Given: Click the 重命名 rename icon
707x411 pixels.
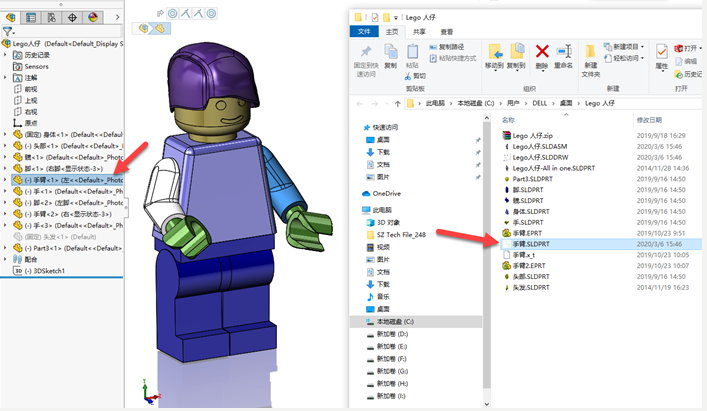Looking at the screenshot, I should pos(564,51).
